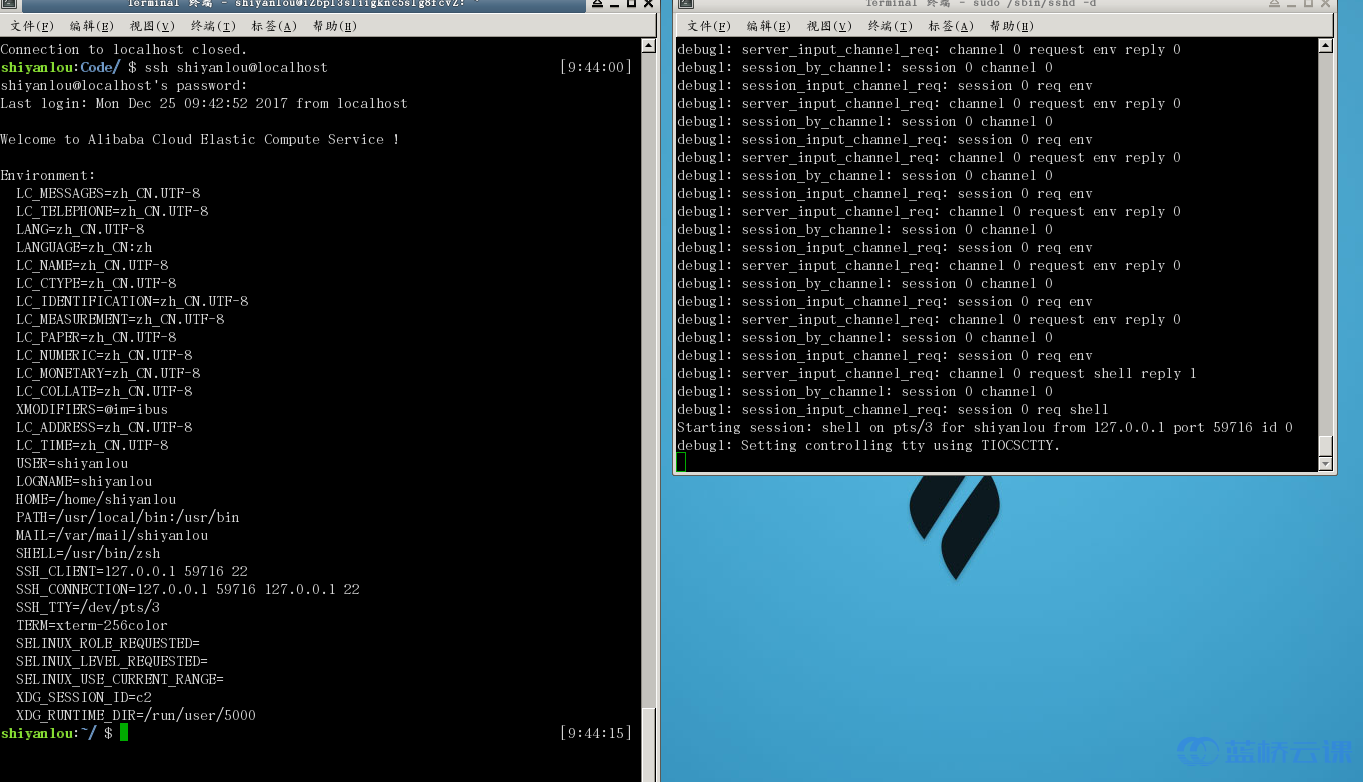Click 'Connection to localhost closed.' line
This screenshot has width=1363, height=782.
(124, 49)
